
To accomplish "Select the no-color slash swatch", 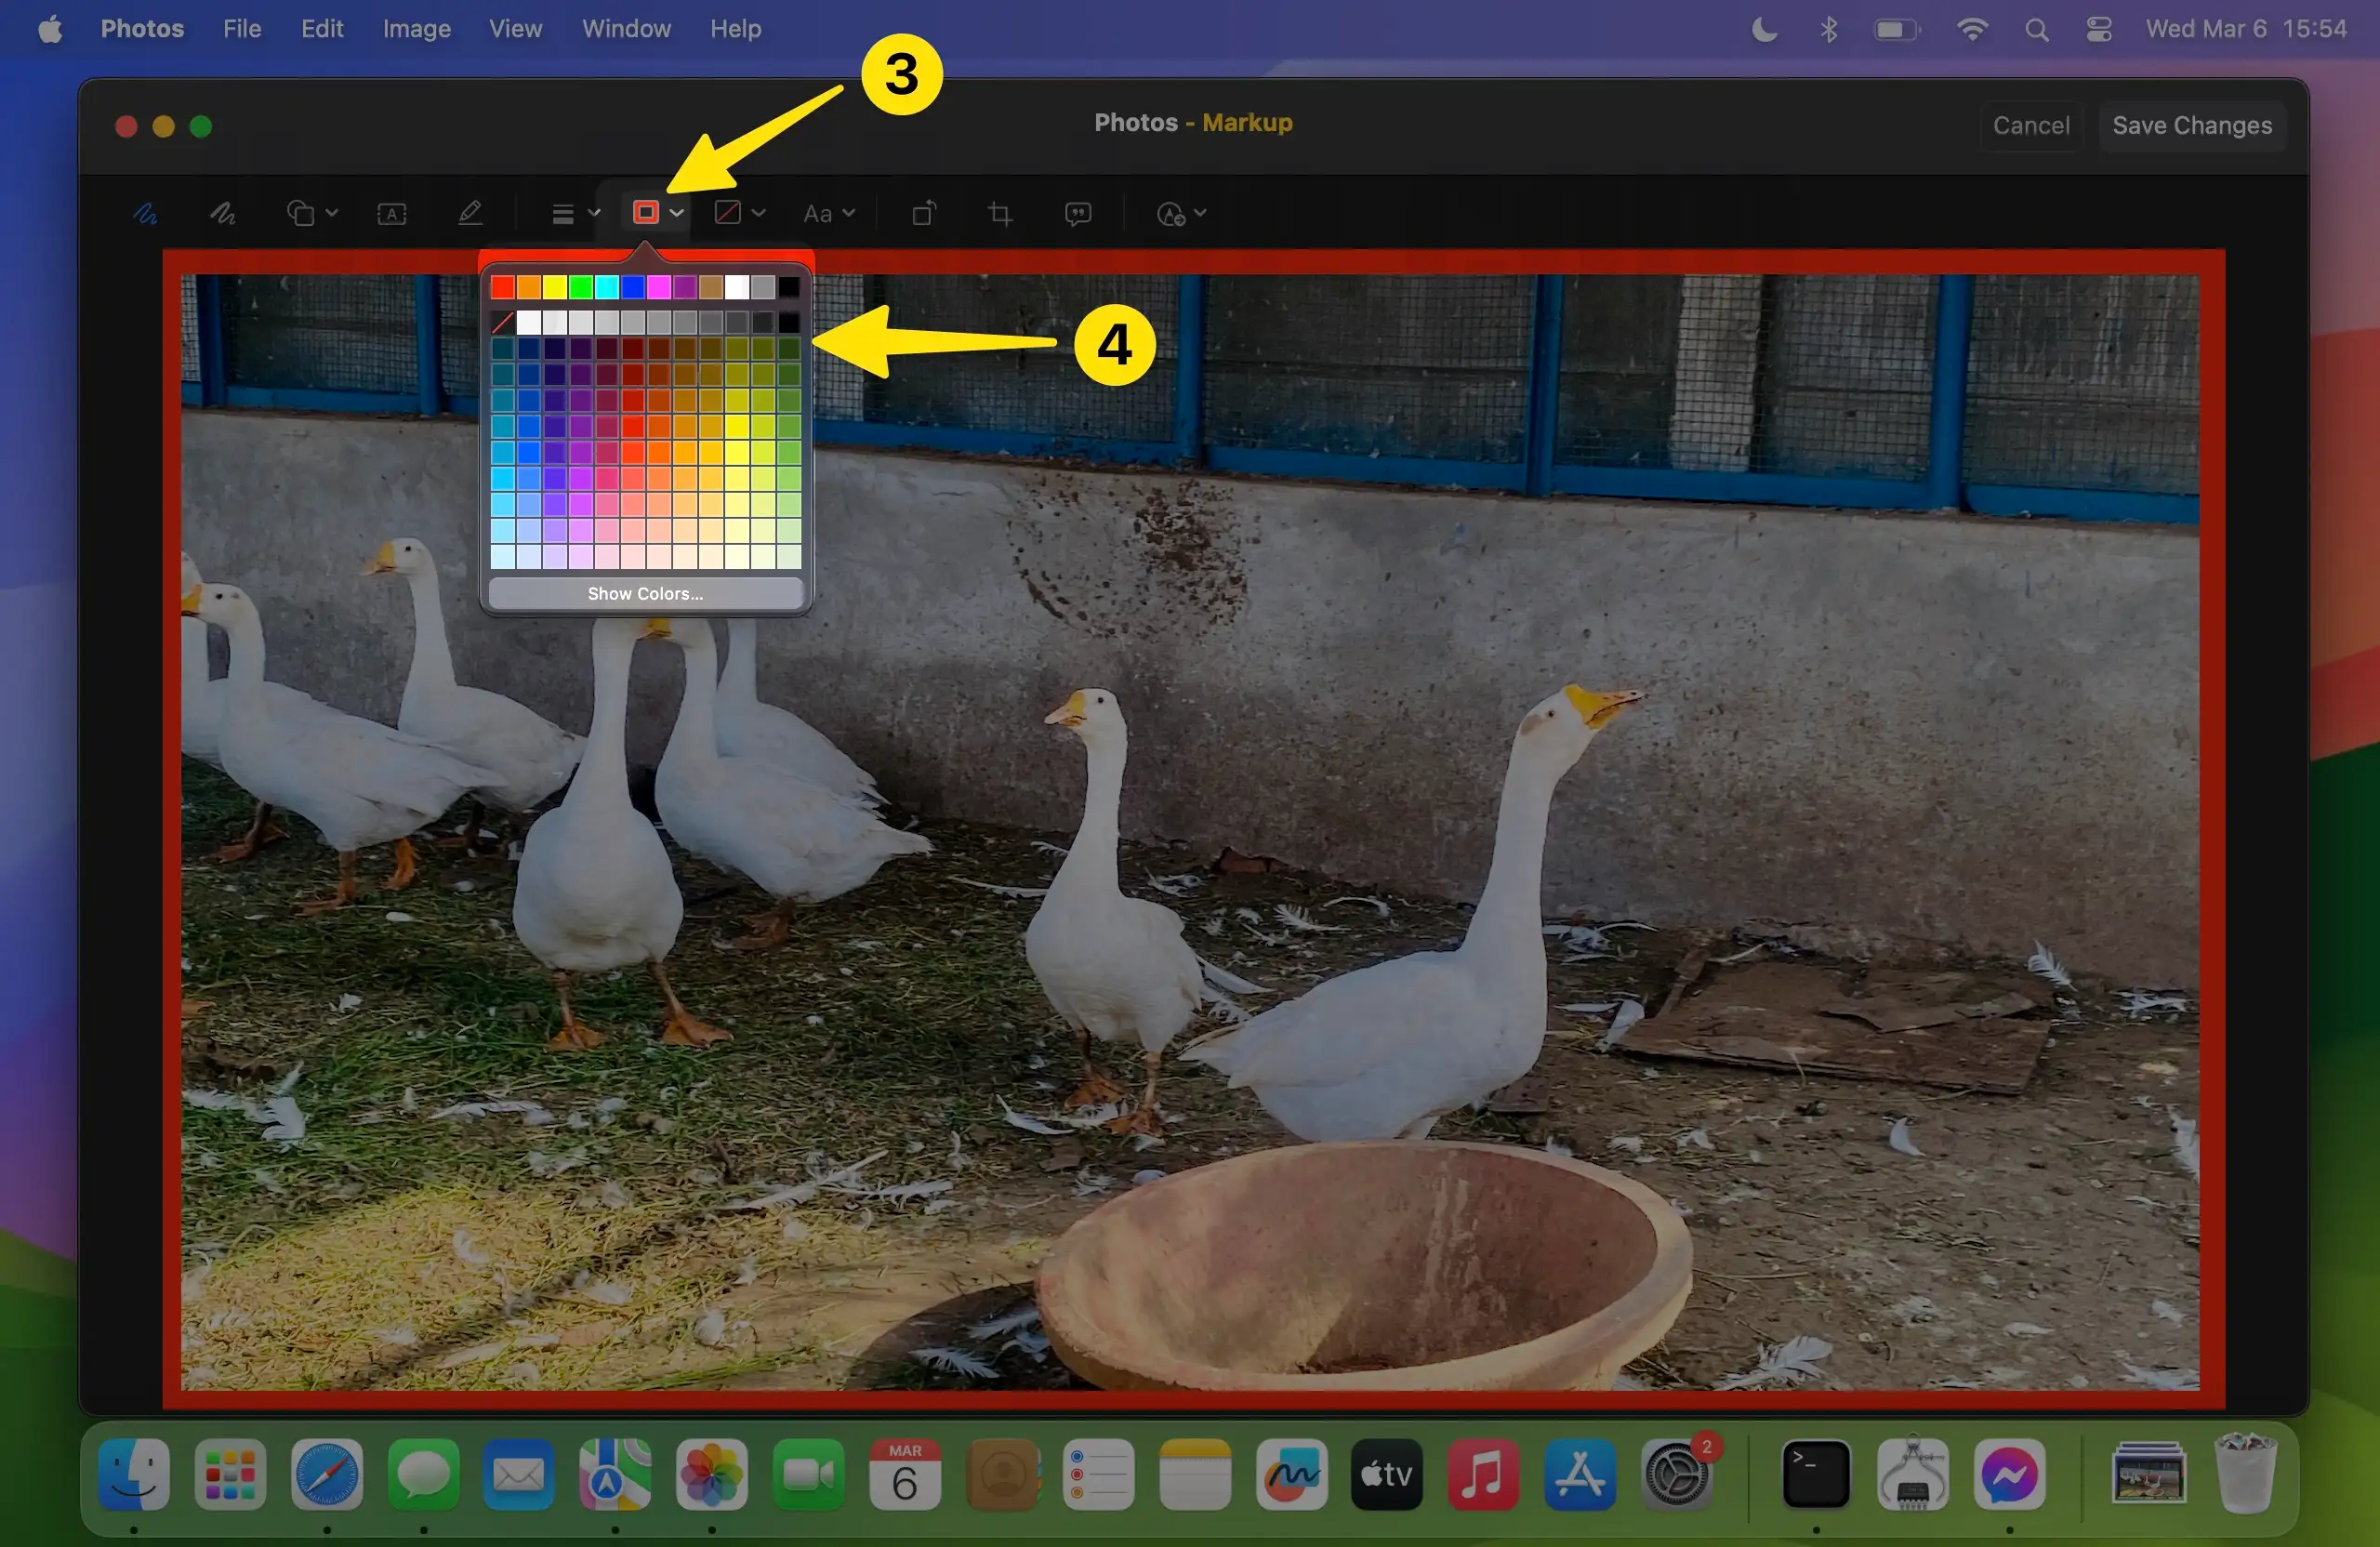I will (x=502, y=322).
